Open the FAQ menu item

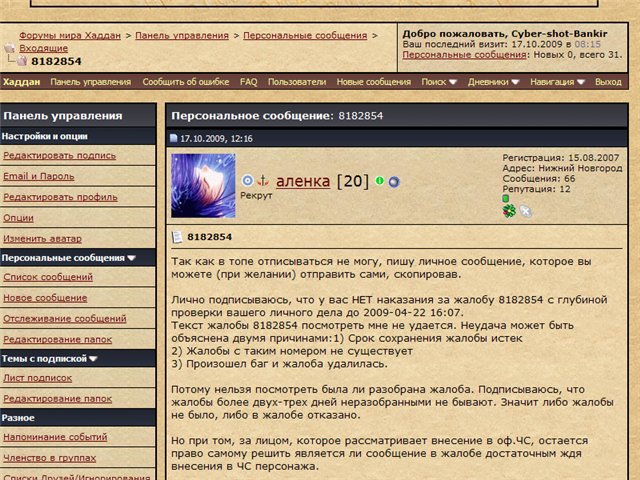249,82
